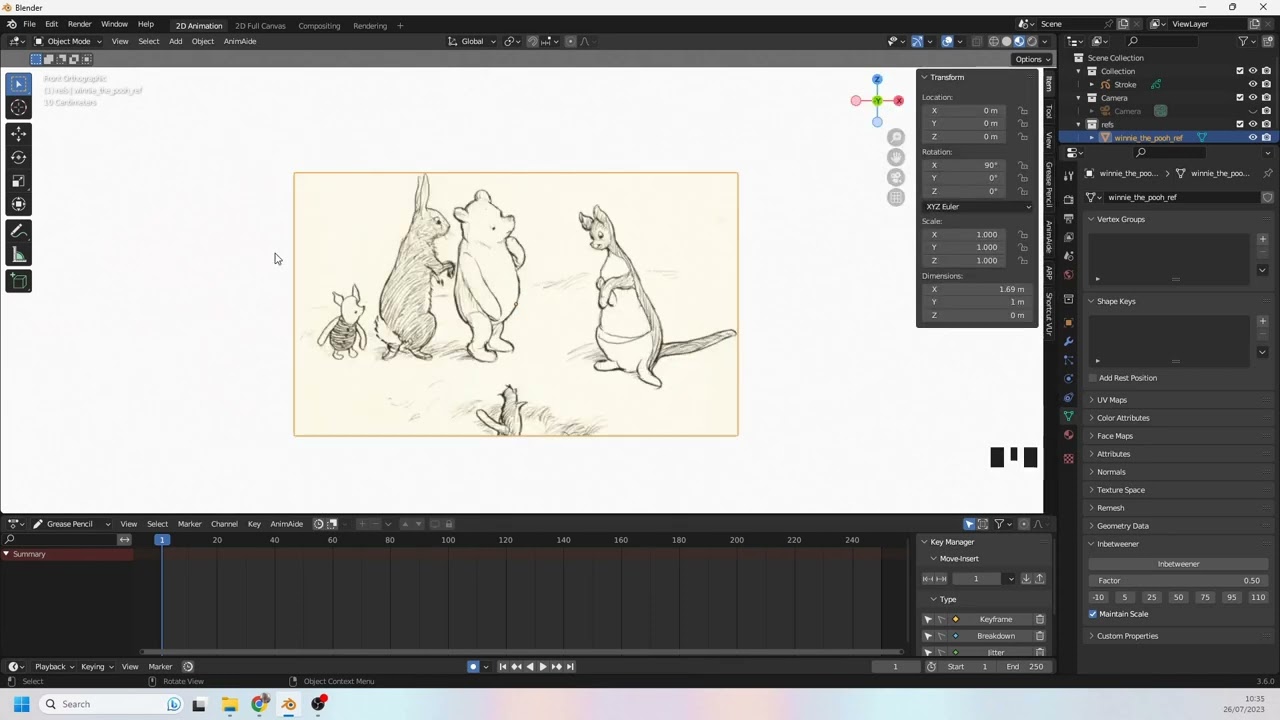The width and height of the screenshot is (1280, 720).
Task: Open the viewport Add menu
Action: [175, 41]
